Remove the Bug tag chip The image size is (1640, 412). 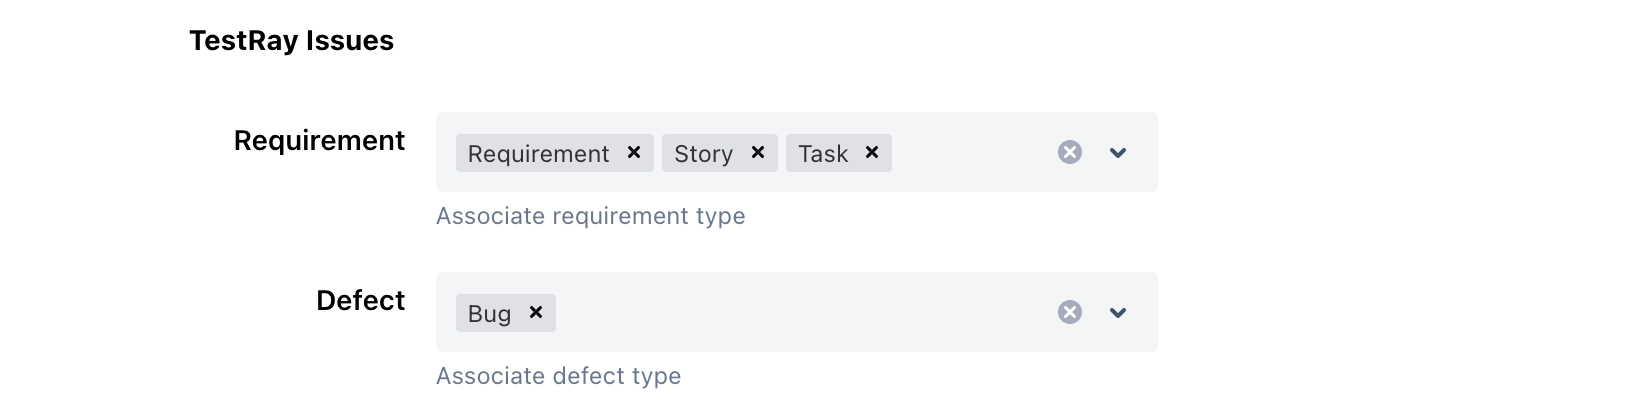(536, 312)
